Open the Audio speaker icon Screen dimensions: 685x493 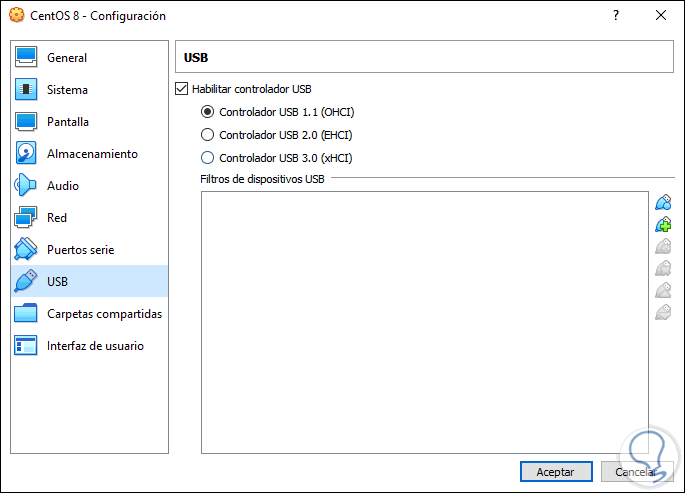[x=27, y=186]
